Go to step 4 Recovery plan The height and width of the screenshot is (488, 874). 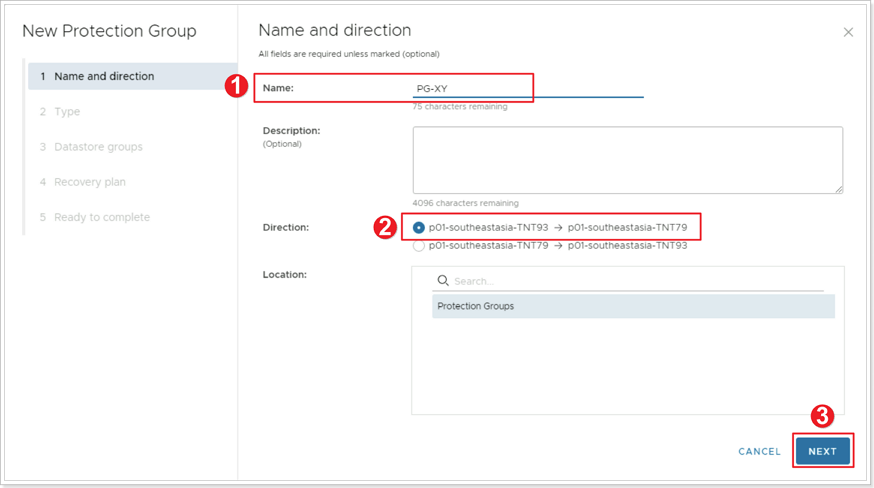pos(83,182)
